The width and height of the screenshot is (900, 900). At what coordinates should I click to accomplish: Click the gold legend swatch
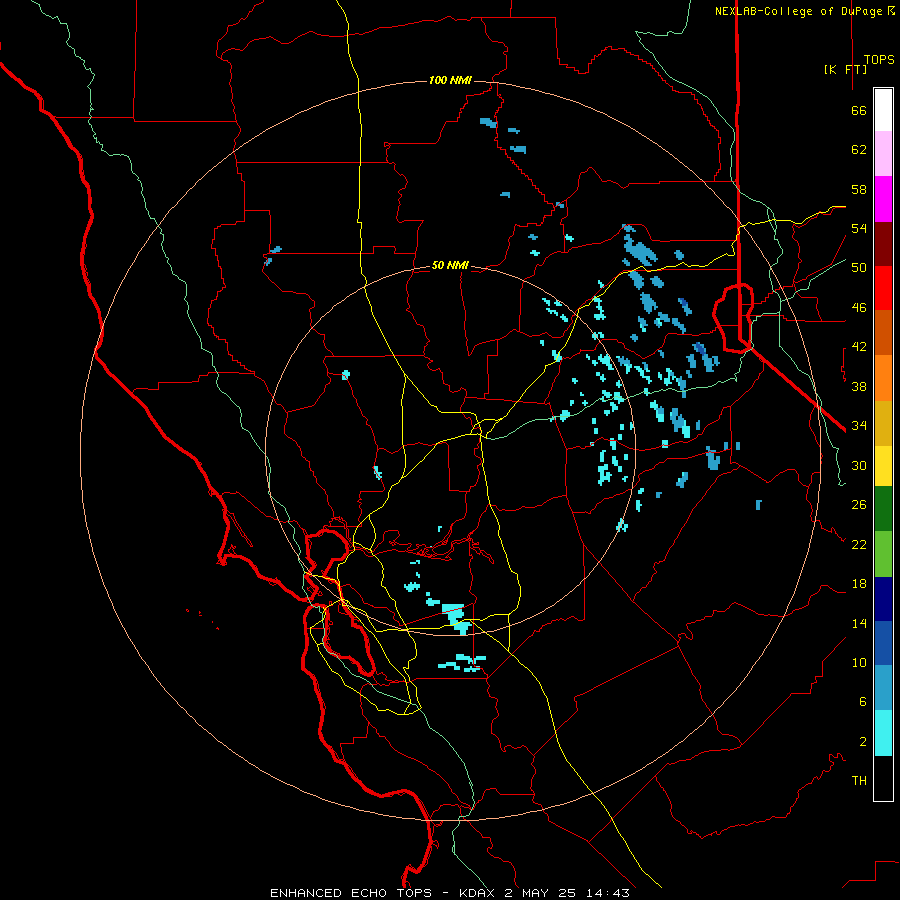[883, 423]
